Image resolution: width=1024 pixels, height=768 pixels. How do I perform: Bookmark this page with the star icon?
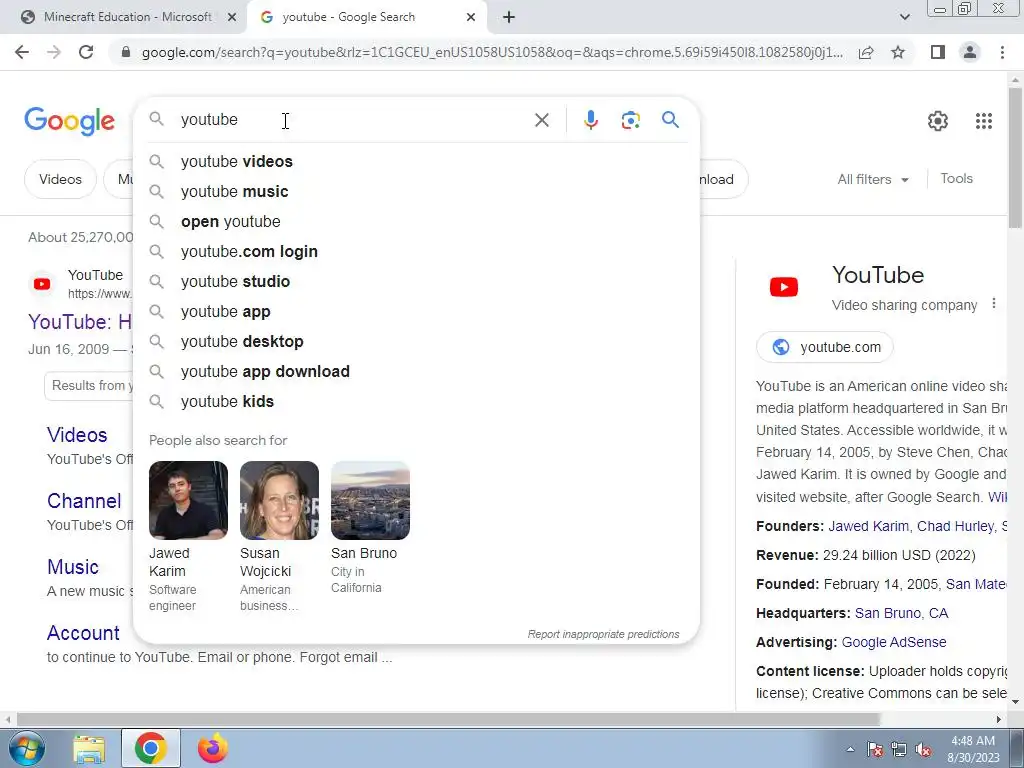point(898,52)
